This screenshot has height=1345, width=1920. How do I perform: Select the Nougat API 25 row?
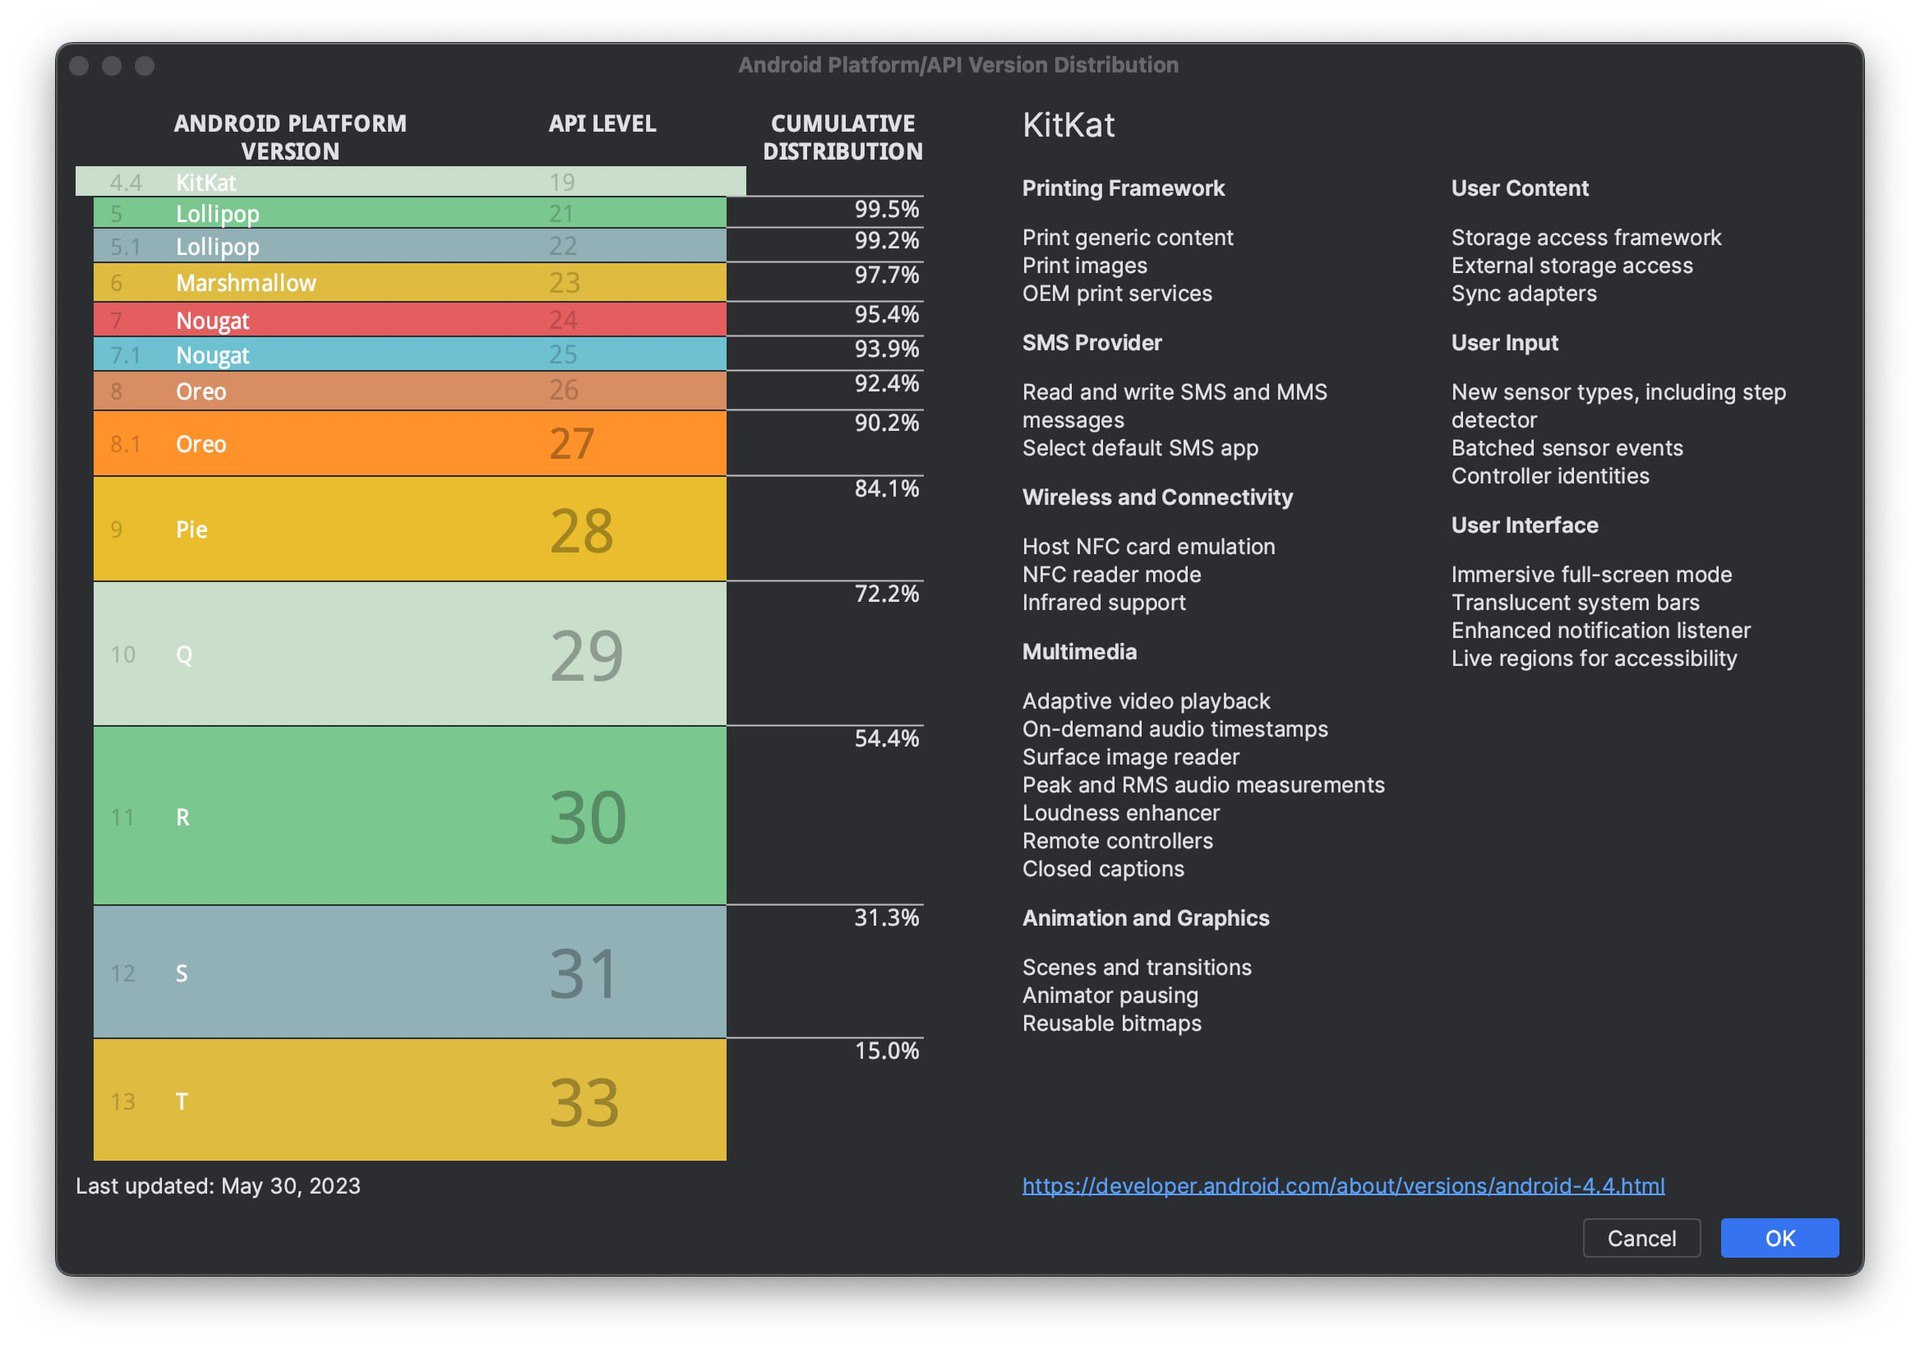[410, 355]
